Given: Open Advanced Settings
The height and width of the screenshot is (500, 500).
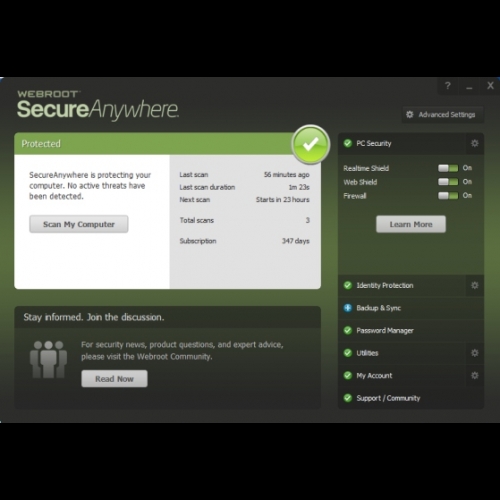Looking at the screenshot, I should (443, 115).
